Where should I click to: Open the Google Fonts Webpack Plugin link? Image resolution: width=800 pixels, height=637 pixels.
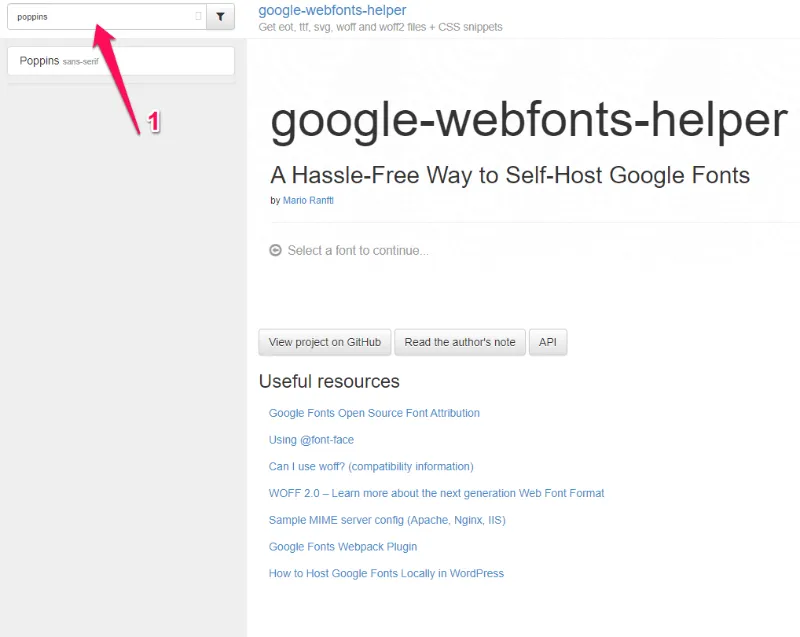pyautogui.click(x=343, y=546)
